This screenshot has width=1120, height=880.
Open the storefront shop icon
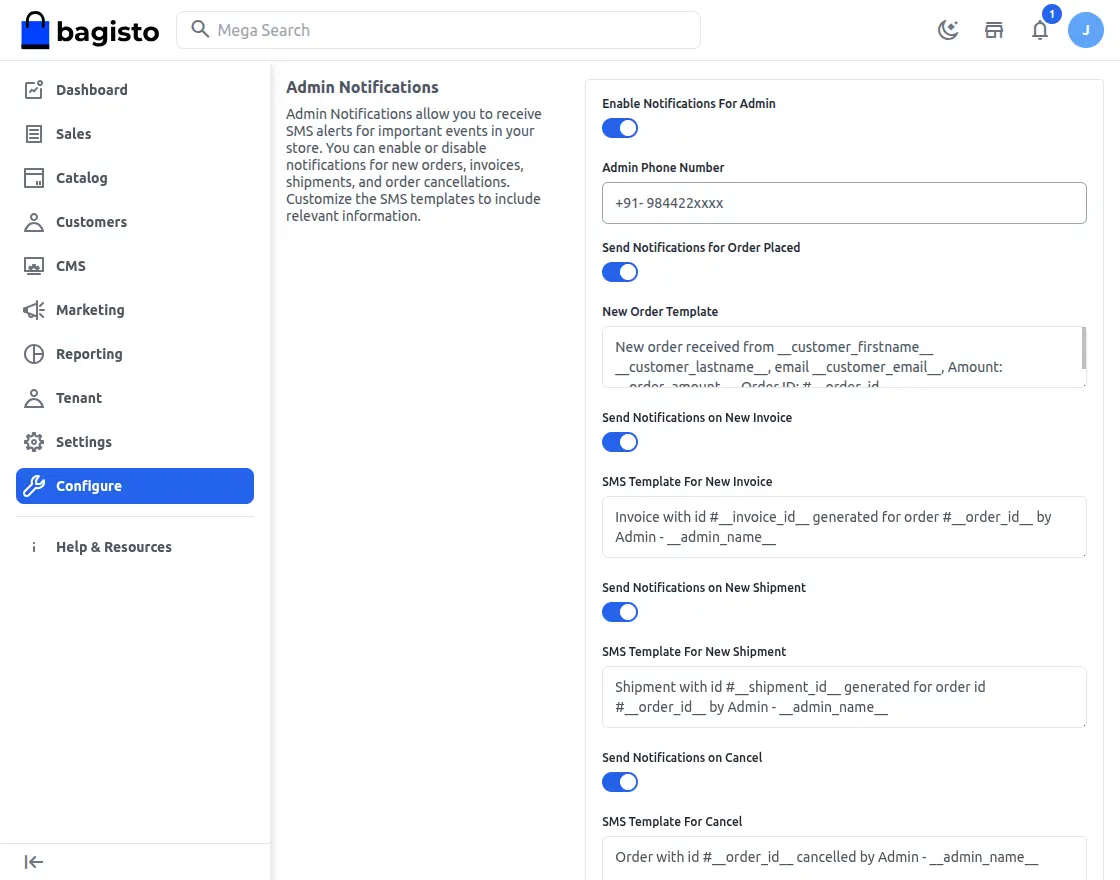(994, 30)
